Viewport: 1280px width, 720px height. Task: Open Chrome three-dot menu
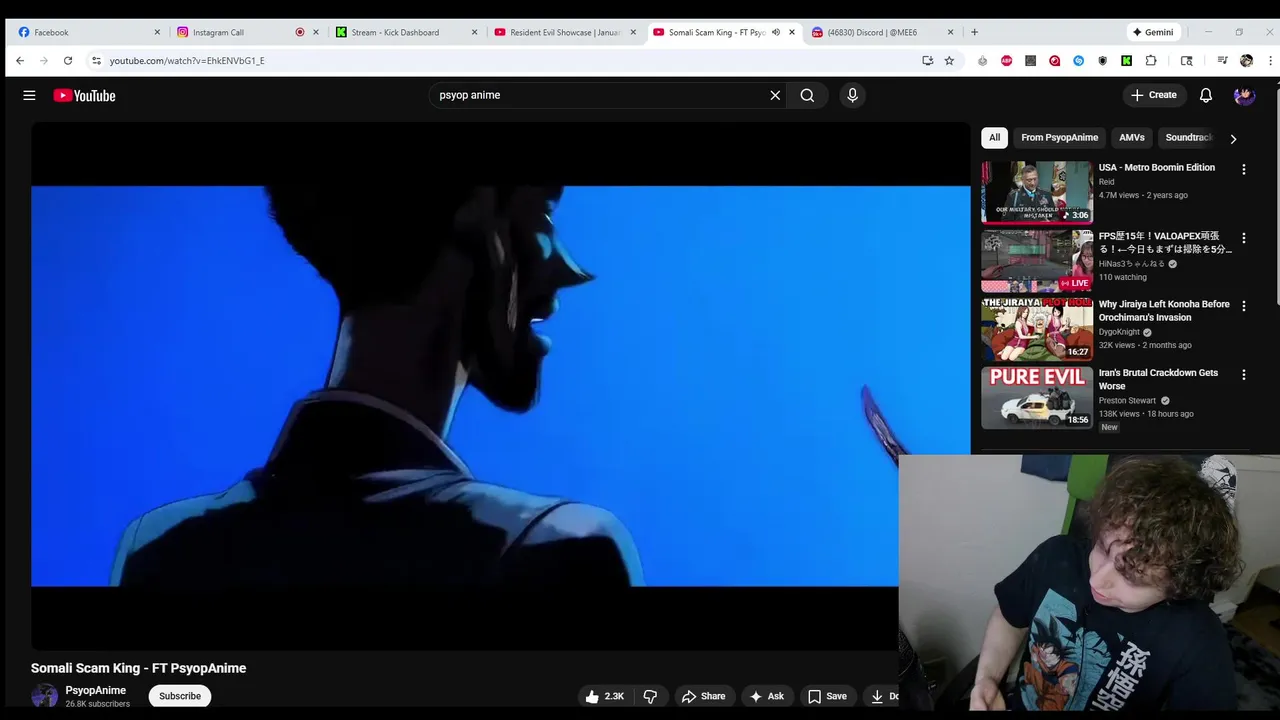(1270, 60)
